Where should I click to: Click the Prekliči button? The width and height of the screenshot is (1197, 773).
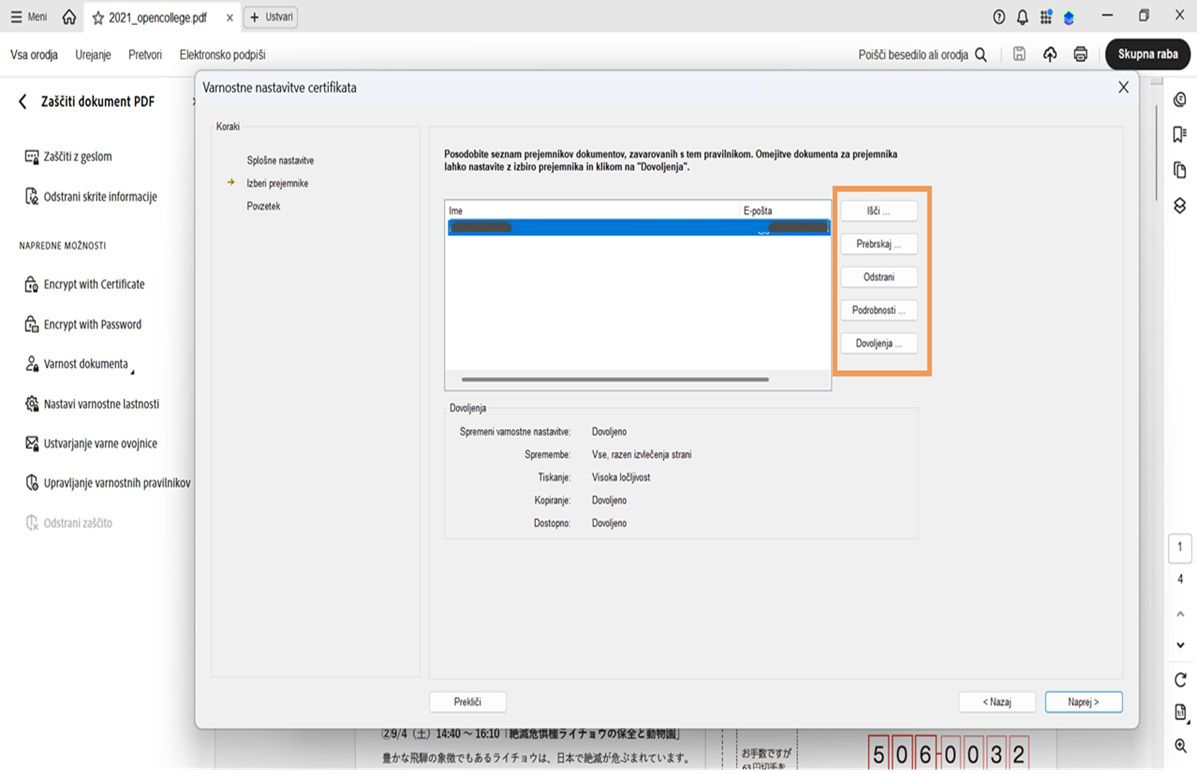click(468, 702)
